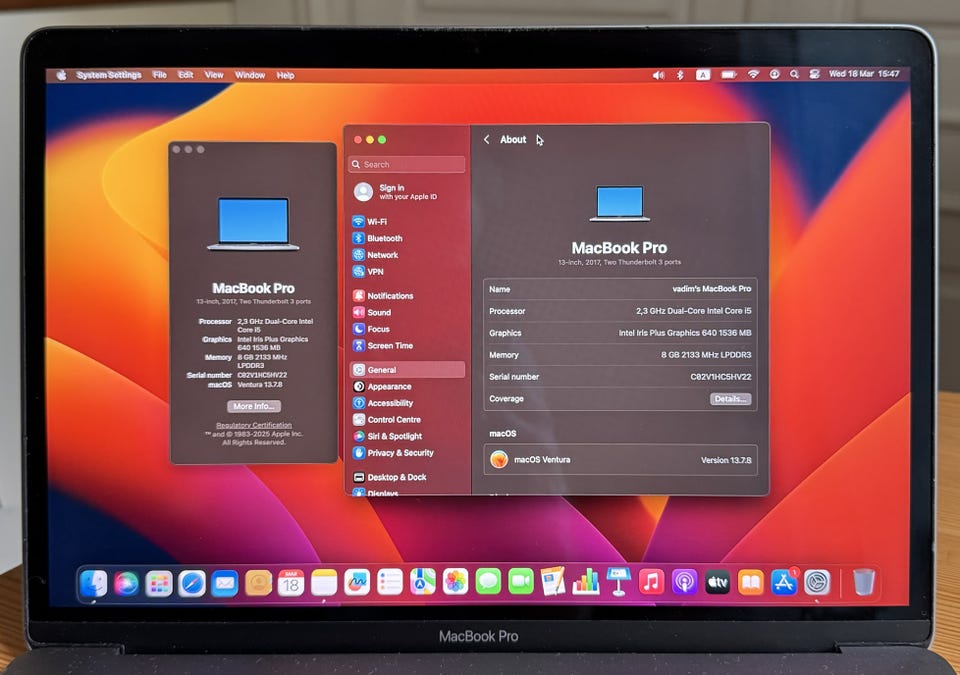Select General in the sidebar
Viewport: 960px width, 675px height.
pos(407,370)
